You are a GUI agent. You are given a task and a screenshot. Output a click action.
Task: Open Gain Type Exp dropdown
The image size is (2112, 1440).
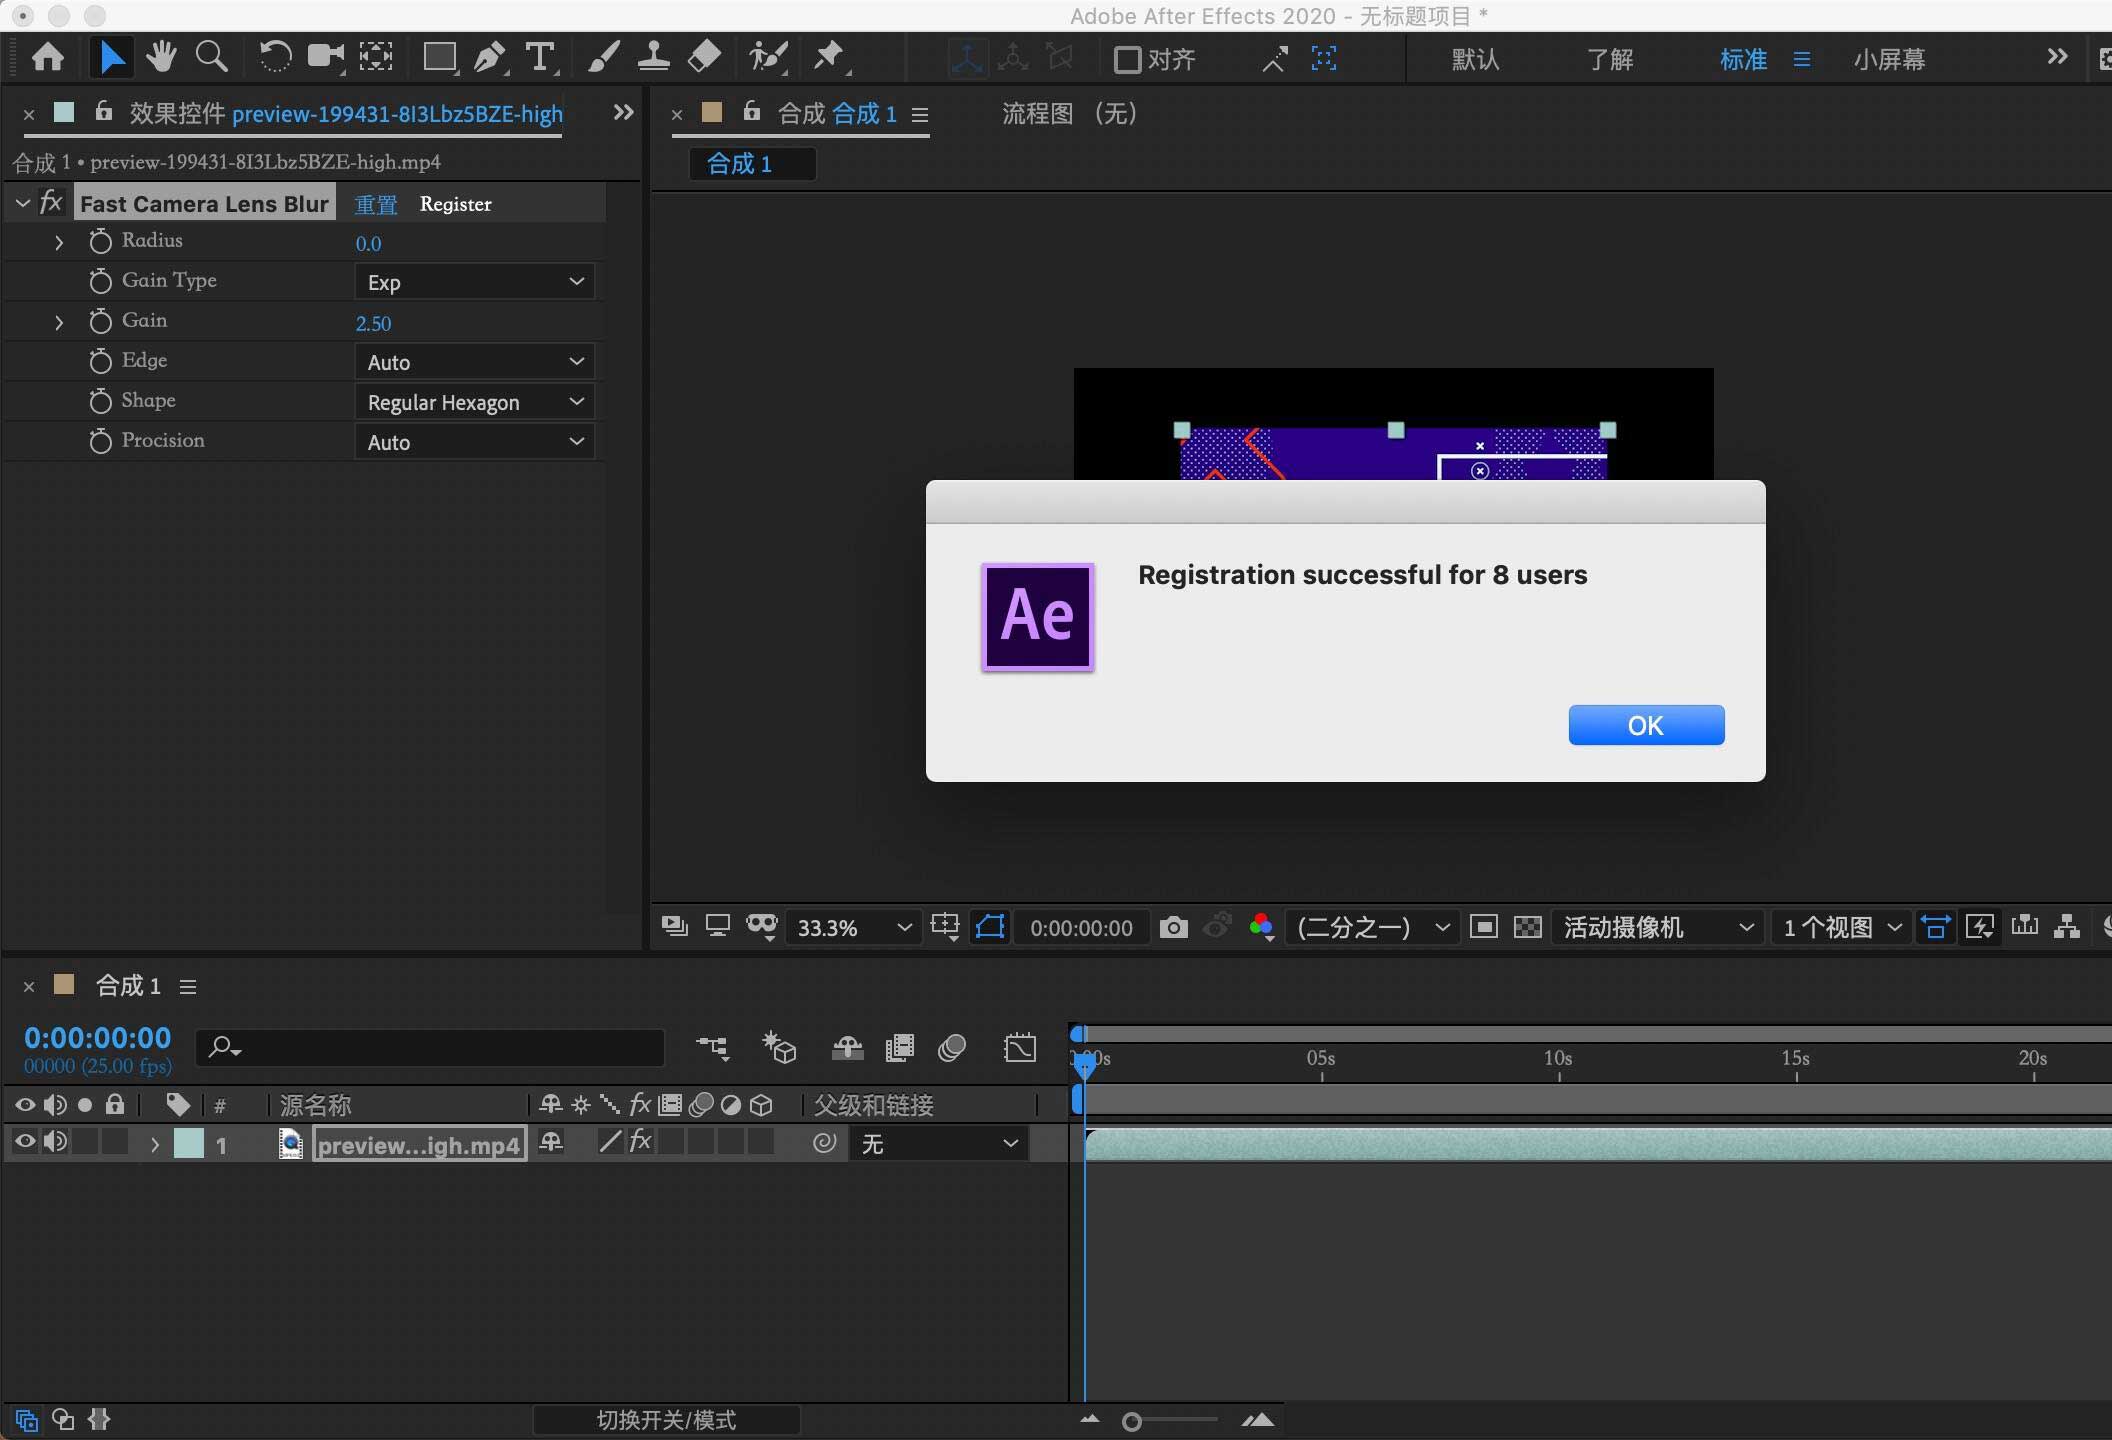(x=475, y=282)
